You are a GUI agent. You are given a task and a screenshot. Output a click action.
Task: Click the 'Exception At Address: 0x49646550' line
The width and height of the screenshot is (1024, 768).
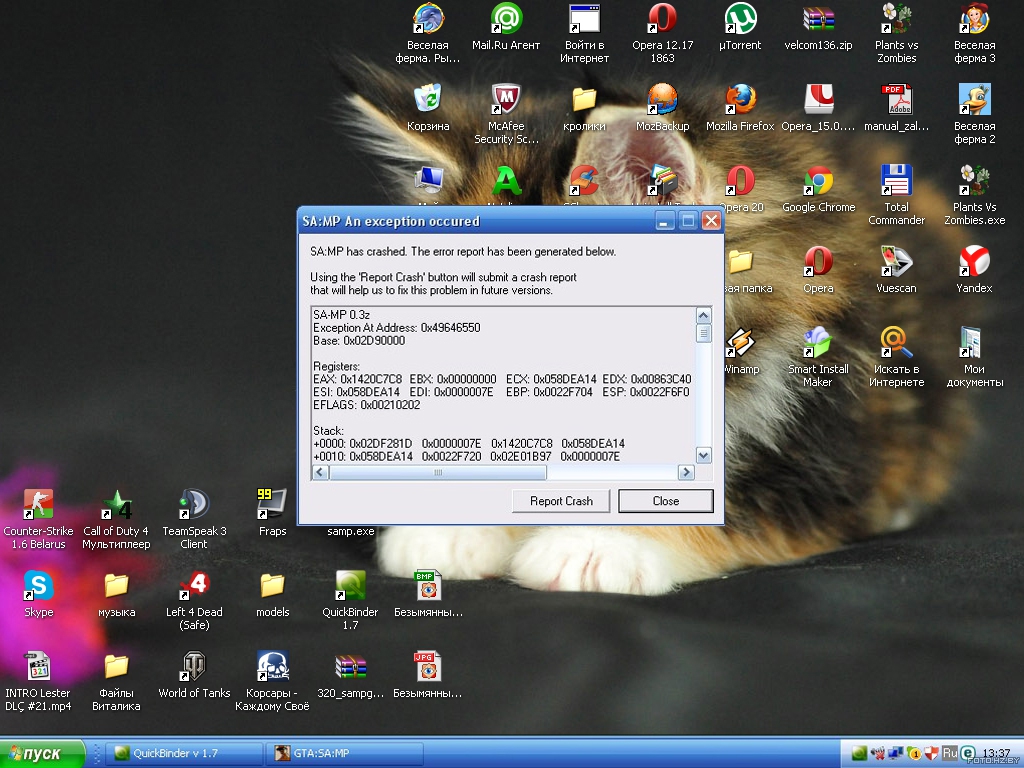tap(396, 328)
